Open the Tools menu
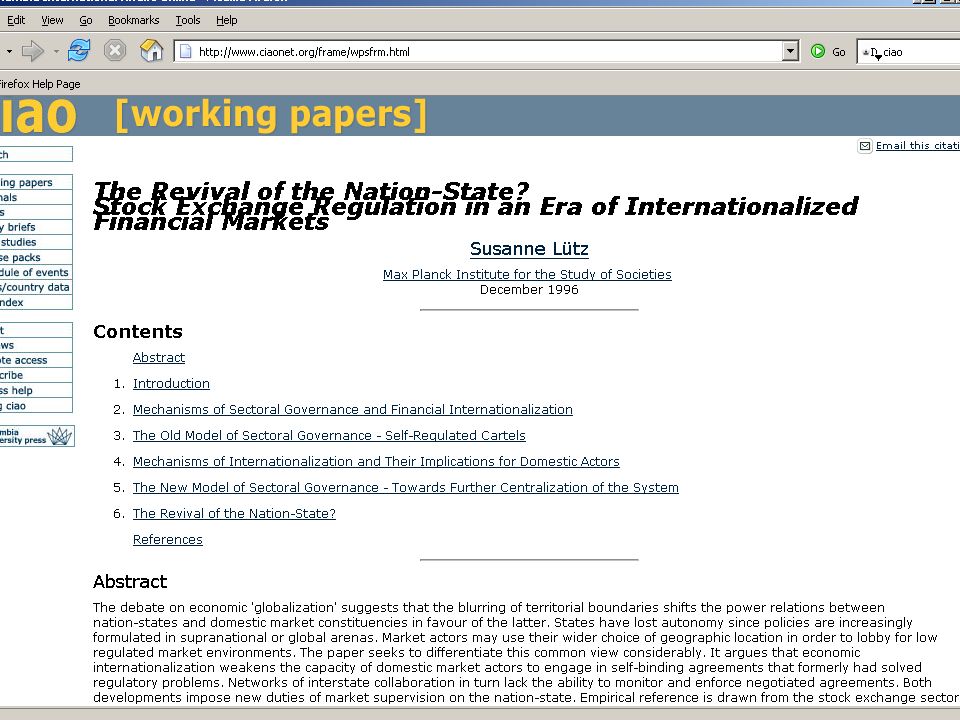Viewport: 960px width, 720px height. tap(188, 20)
